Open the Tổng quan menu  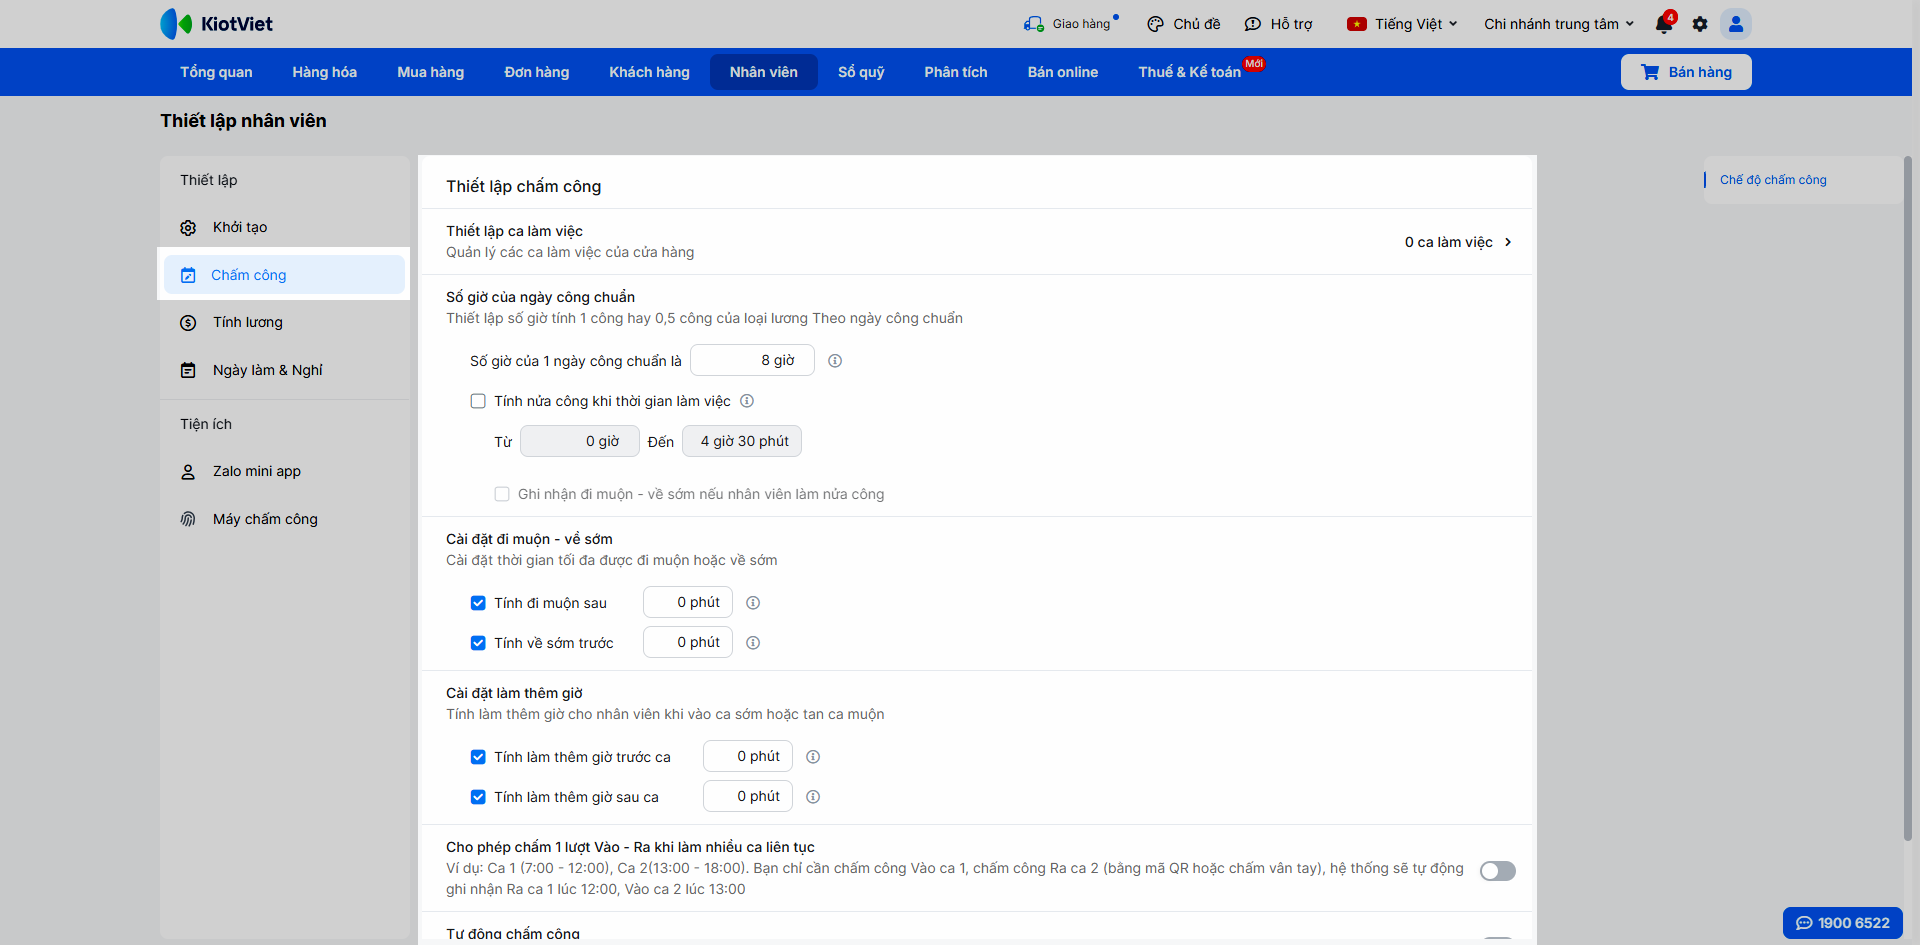[216, 72]
